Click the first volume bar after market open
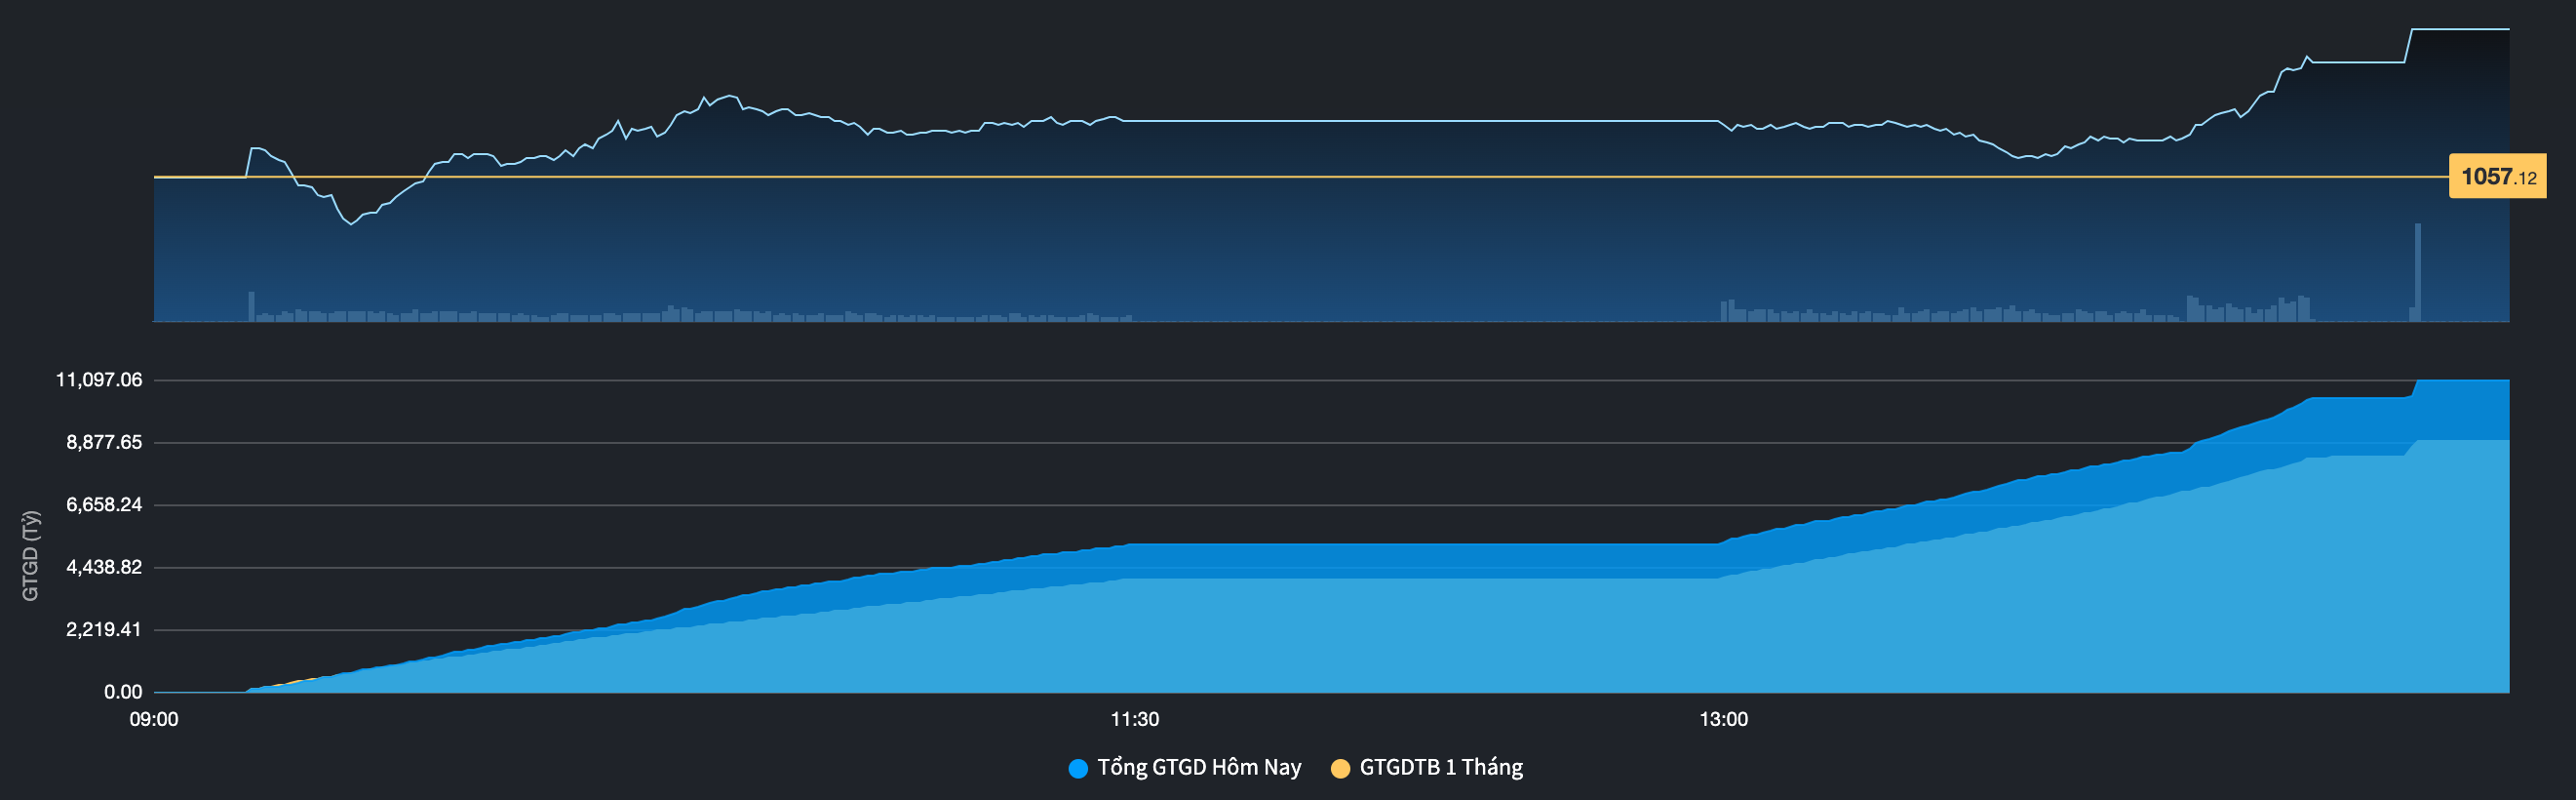The image size is (2576, 800). pos(251,306)
